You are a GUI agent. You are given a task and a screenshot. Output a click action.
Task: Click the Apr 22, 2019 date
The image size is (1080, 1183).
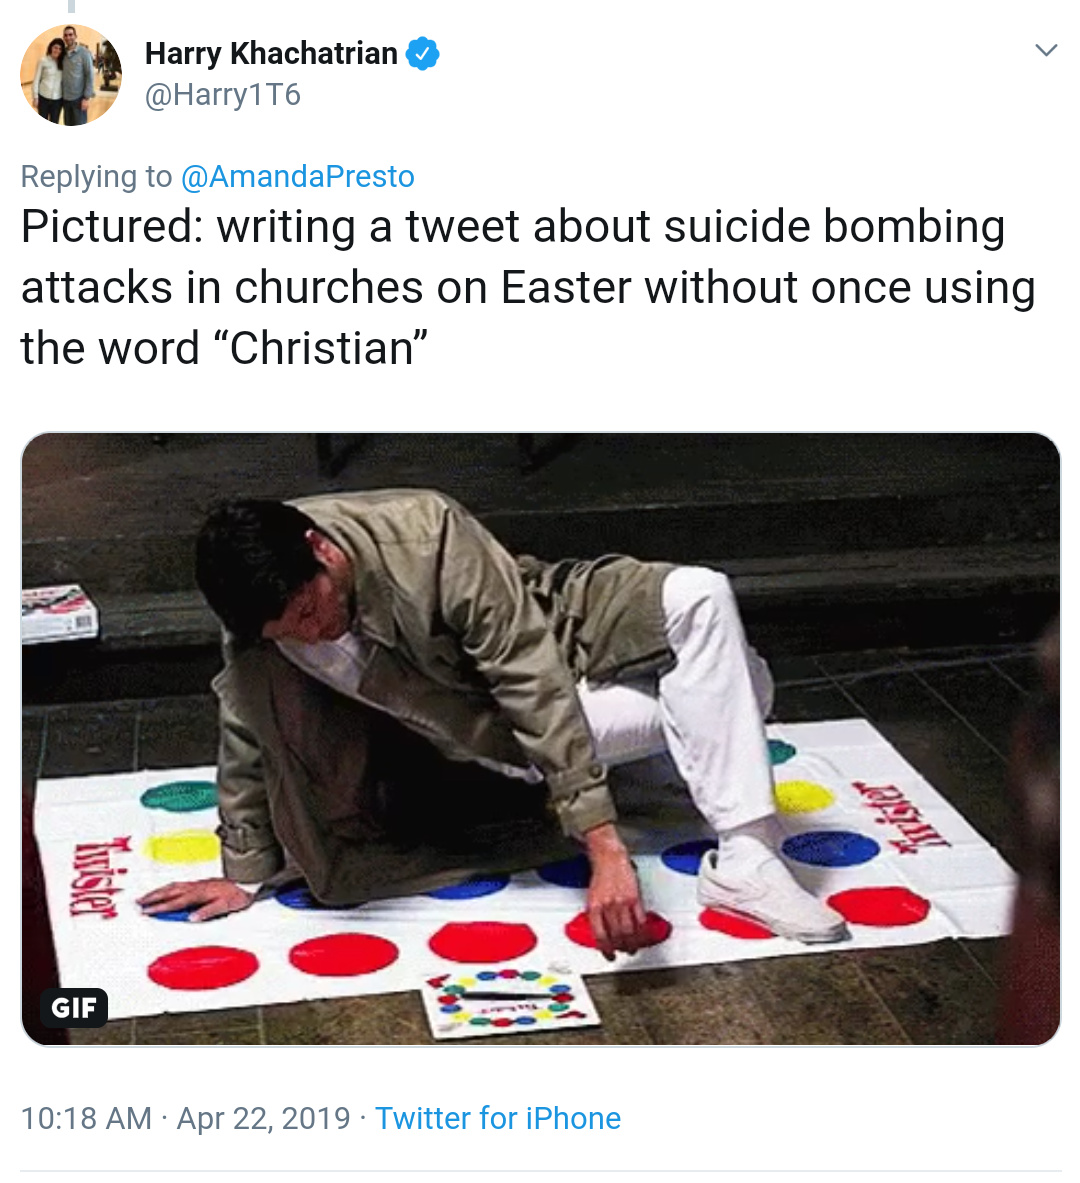[x=263, y=1118]
